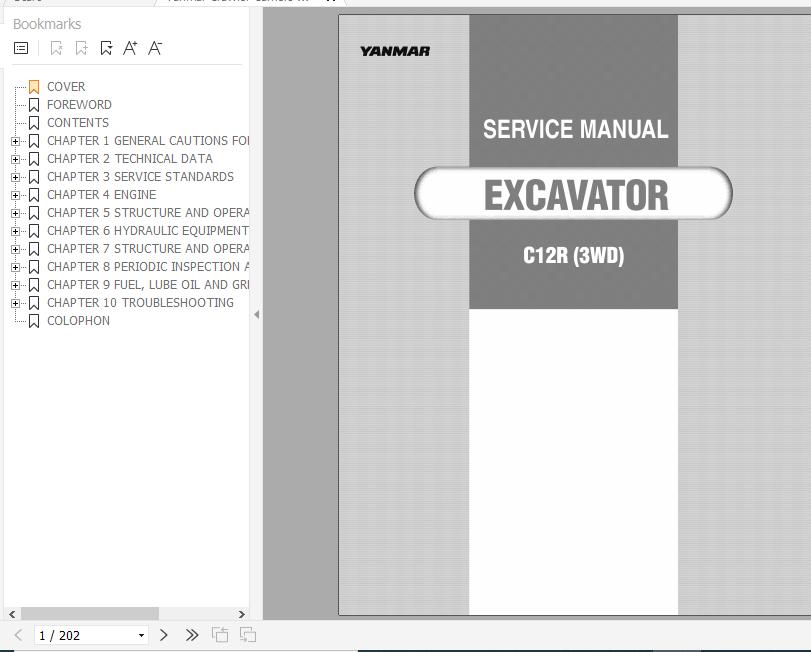
Task: Open the FOREWORD bookmark
Action: click(79, 104)
